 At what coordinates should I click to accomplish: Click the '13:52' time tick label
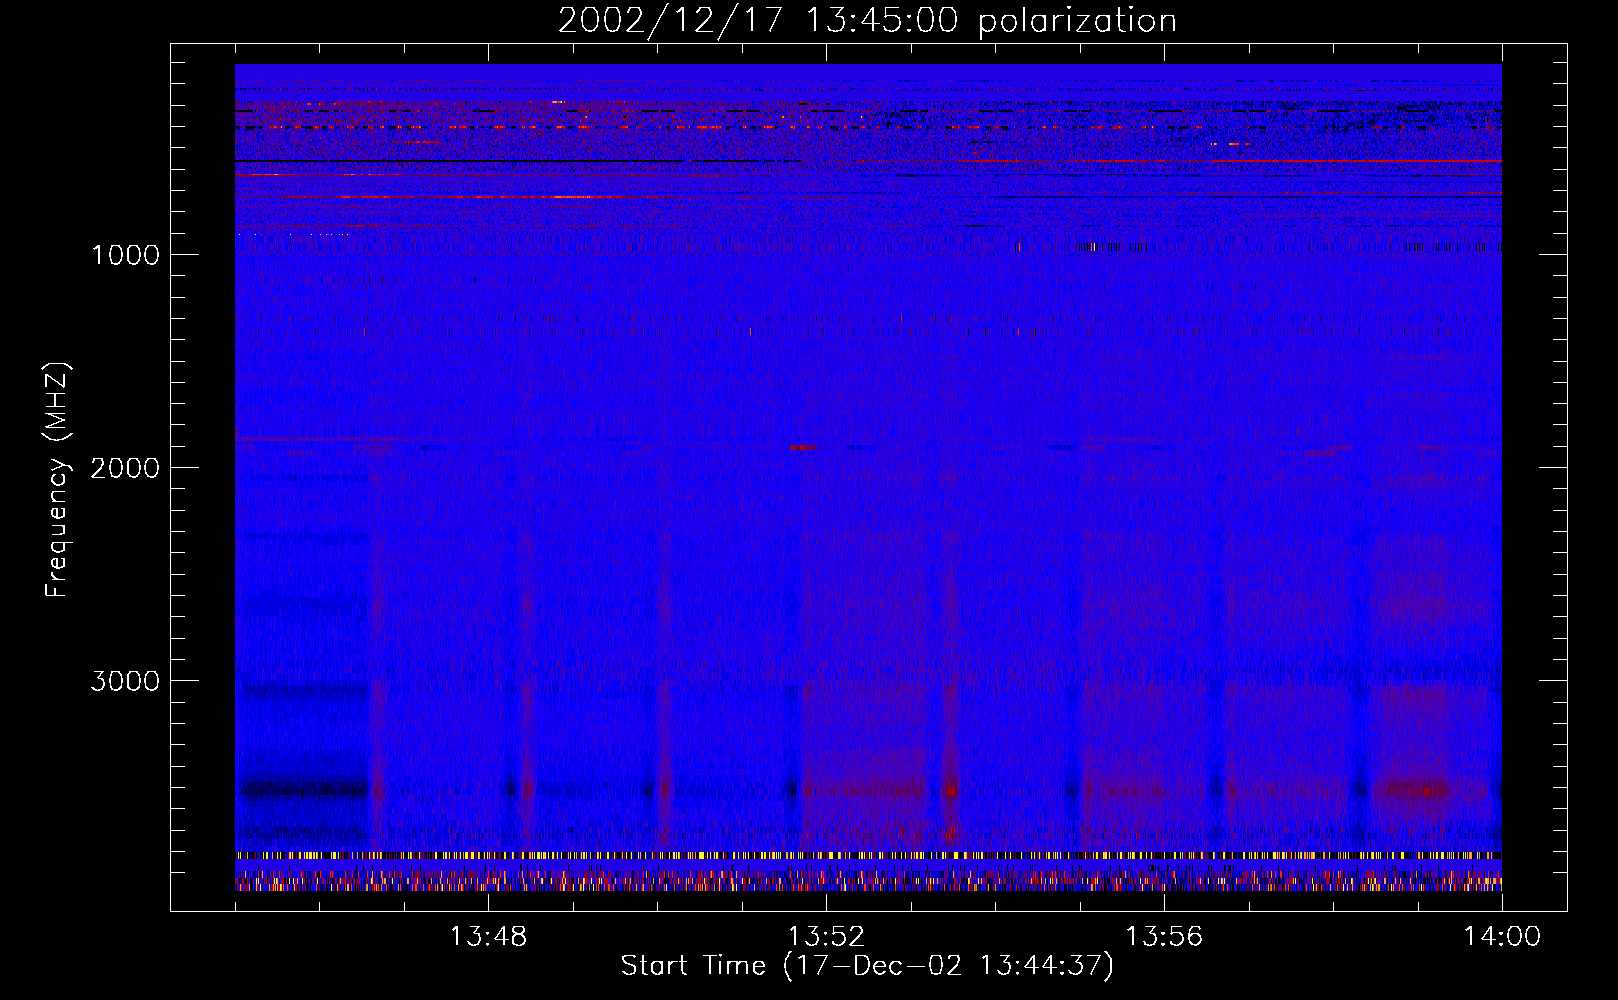click(826, 937)
